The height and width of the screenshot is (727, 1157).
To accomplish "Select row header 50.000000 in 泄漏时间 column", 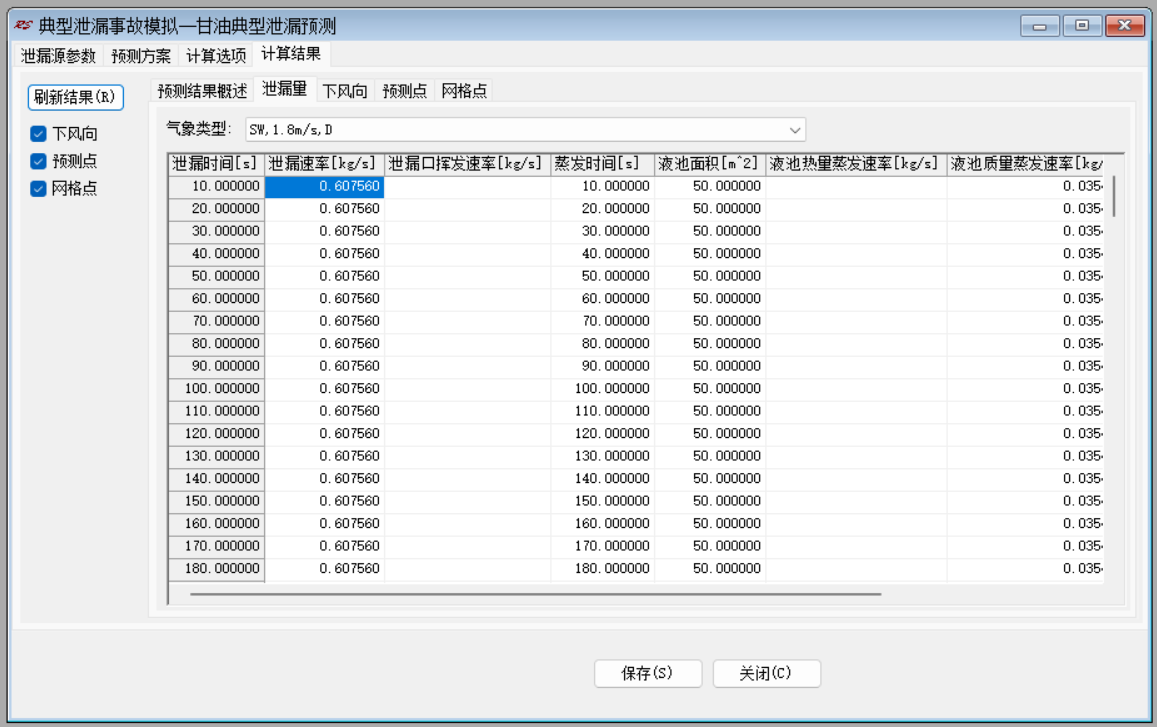I will (215, 276).
